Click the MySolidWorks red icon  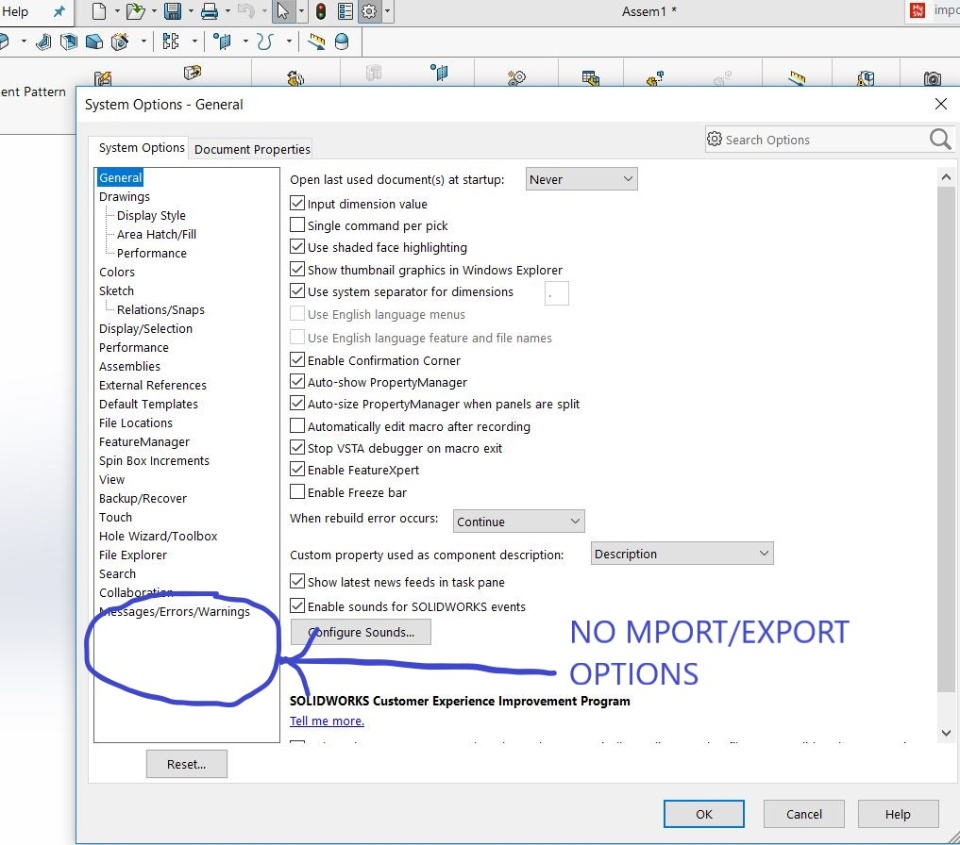point(917,10)
